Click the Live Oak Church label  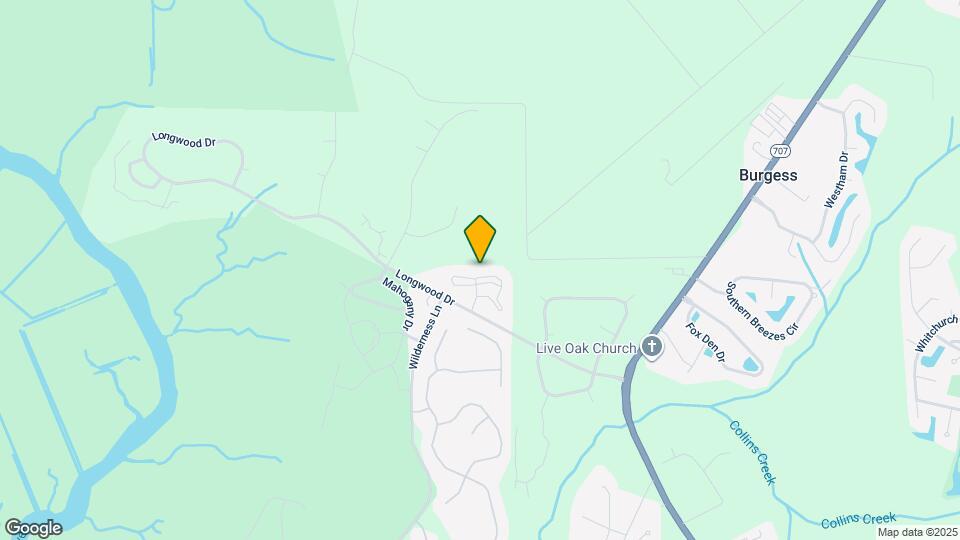(586, 348)
